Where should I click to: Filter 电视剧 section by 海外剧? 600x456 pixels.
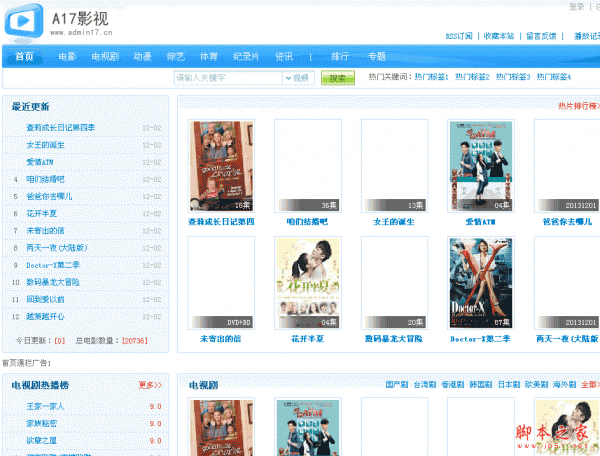(564, 384)
